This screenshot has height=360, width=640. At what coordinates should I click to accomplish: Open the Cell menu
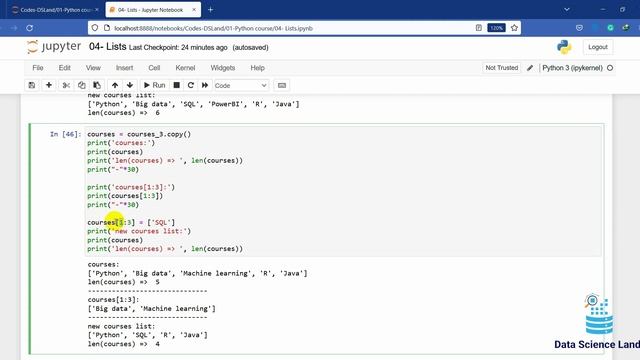point(154,68)
